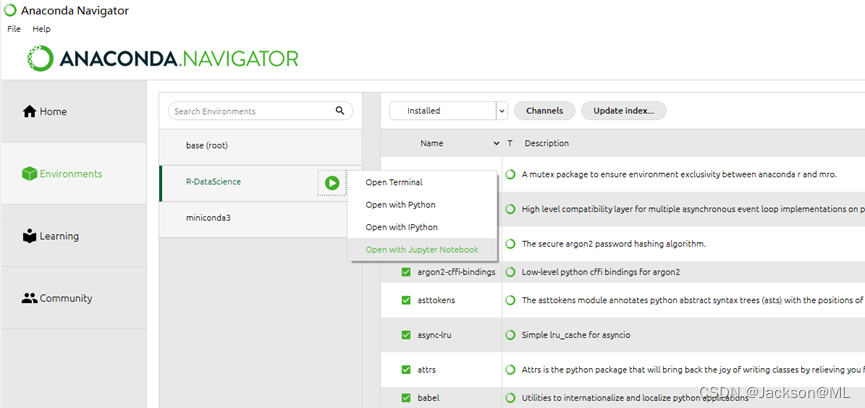Click the Channels button
This screenshot has height=408, width=865.
click(x=544, y=111)
